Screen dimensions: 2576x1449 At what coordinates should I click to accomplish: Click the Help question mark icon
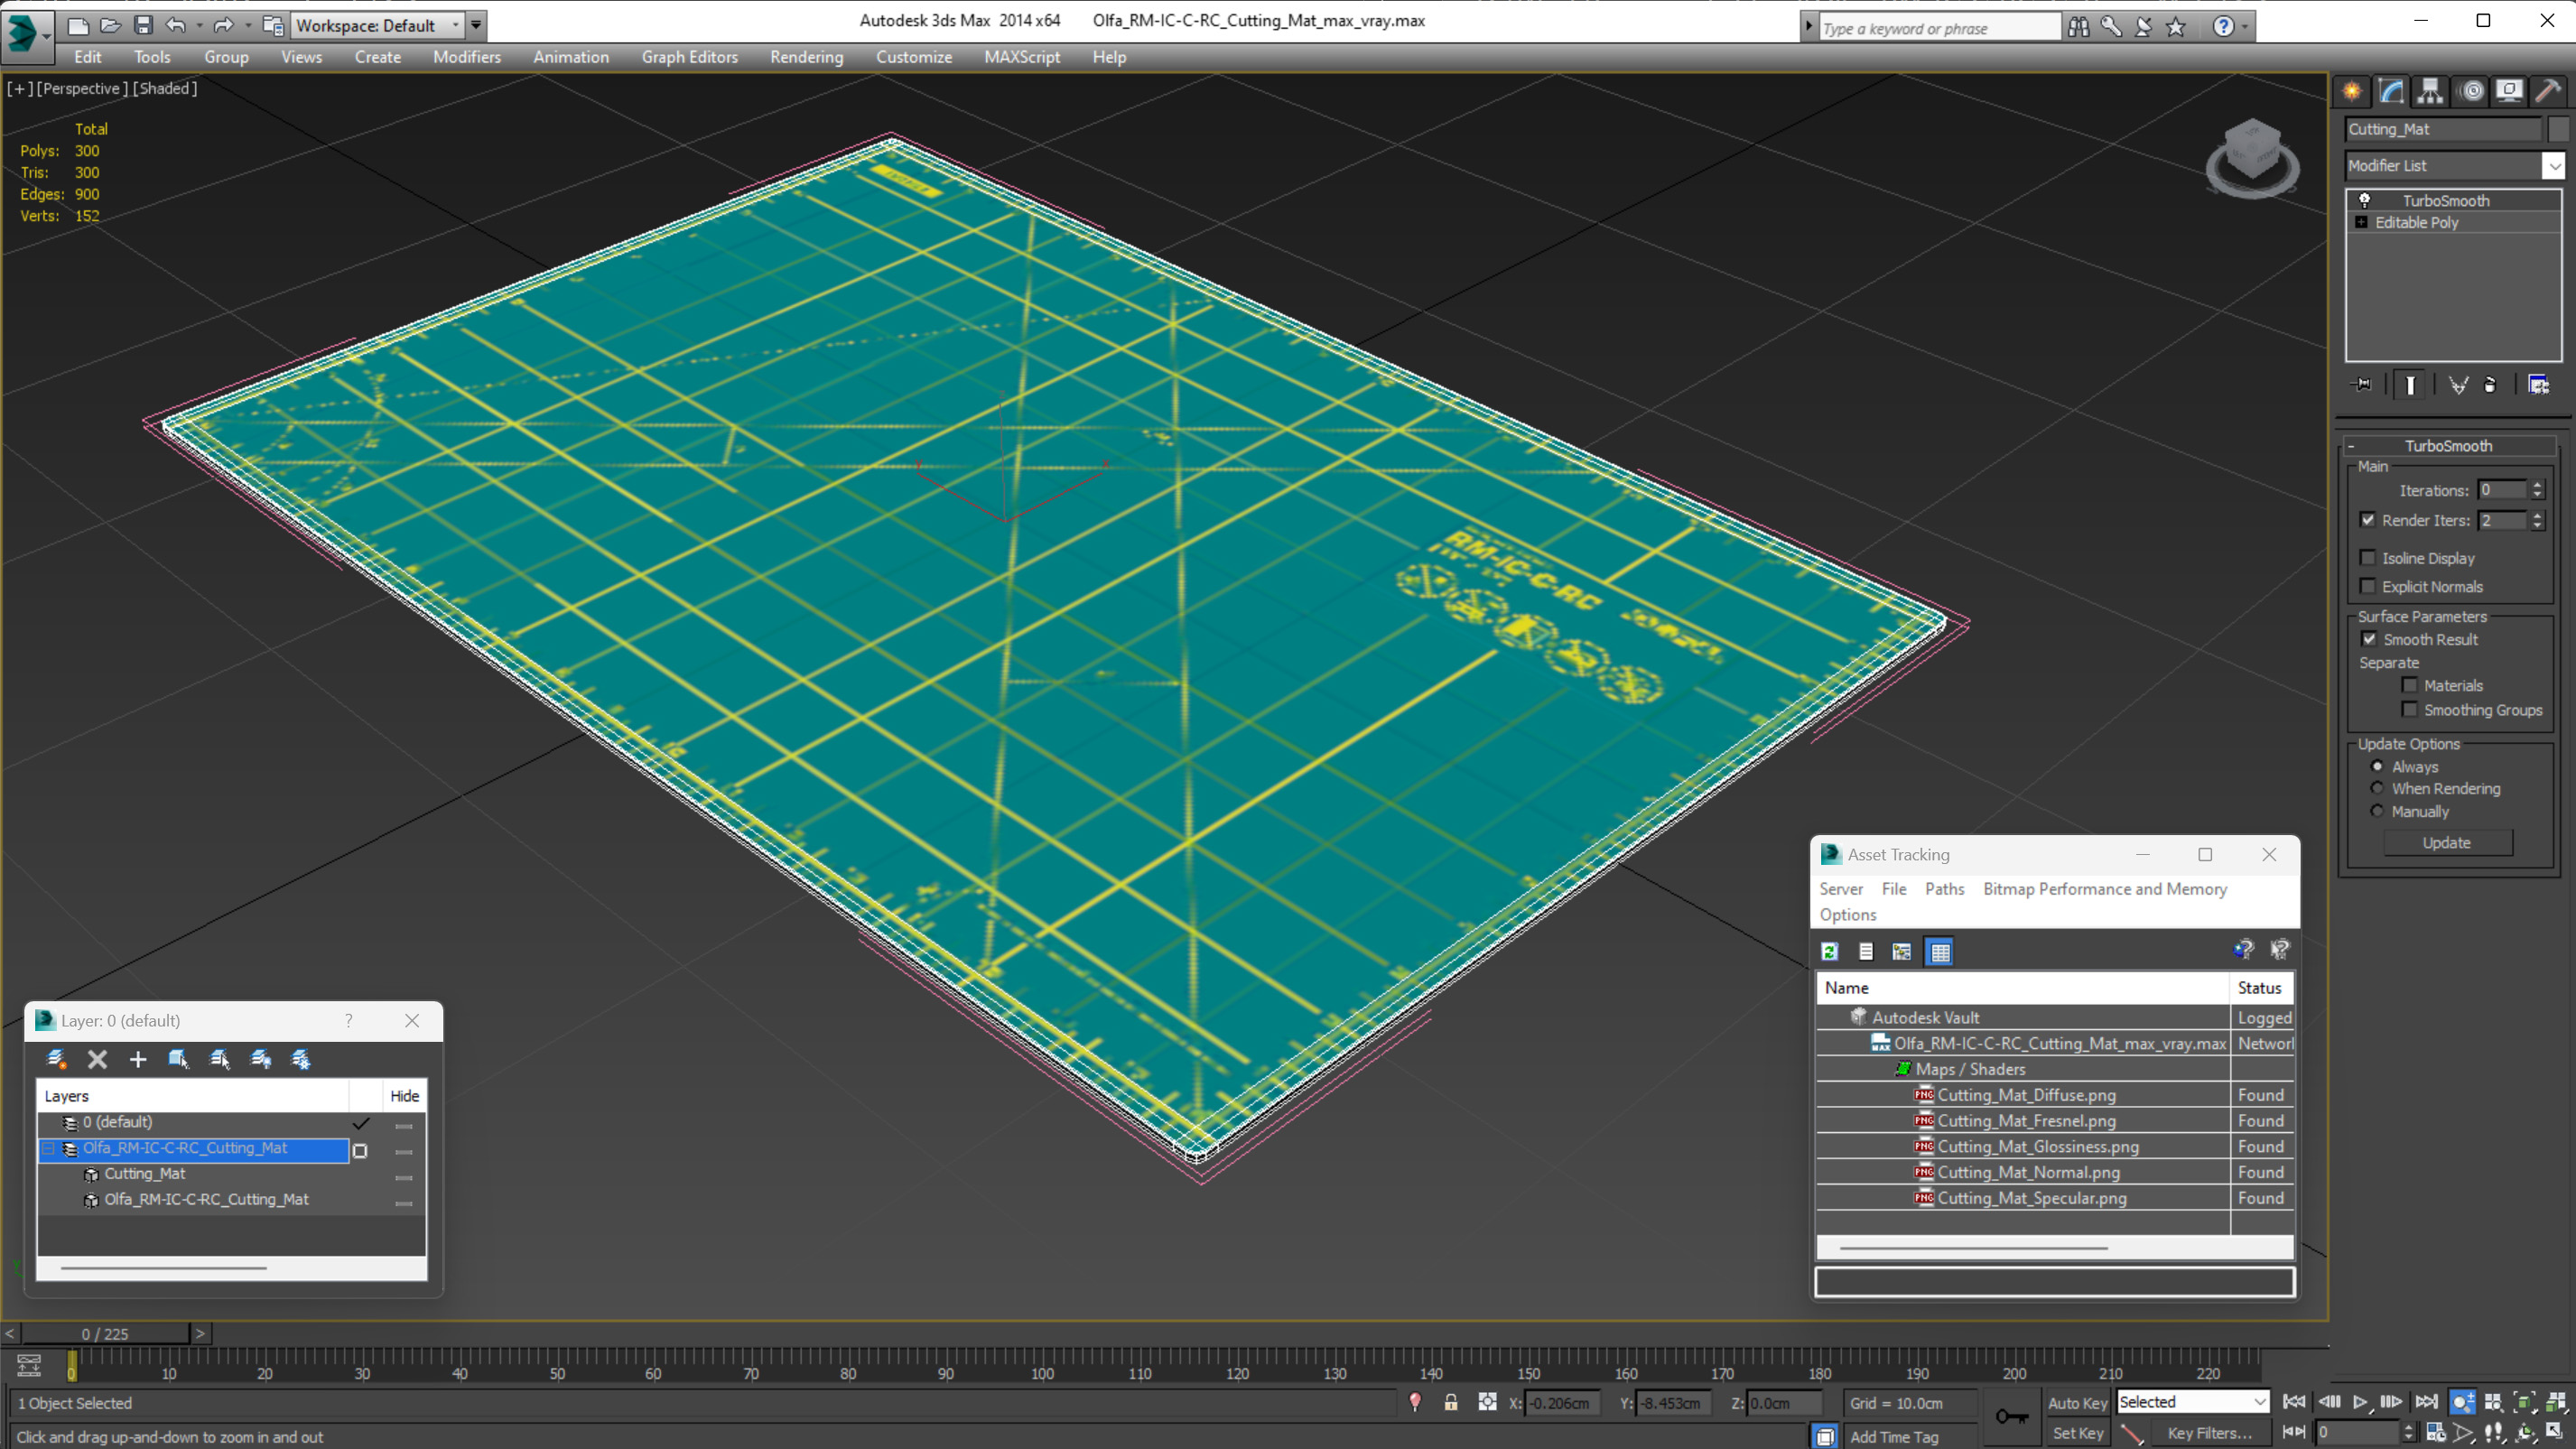click(x=2223, y=27)
